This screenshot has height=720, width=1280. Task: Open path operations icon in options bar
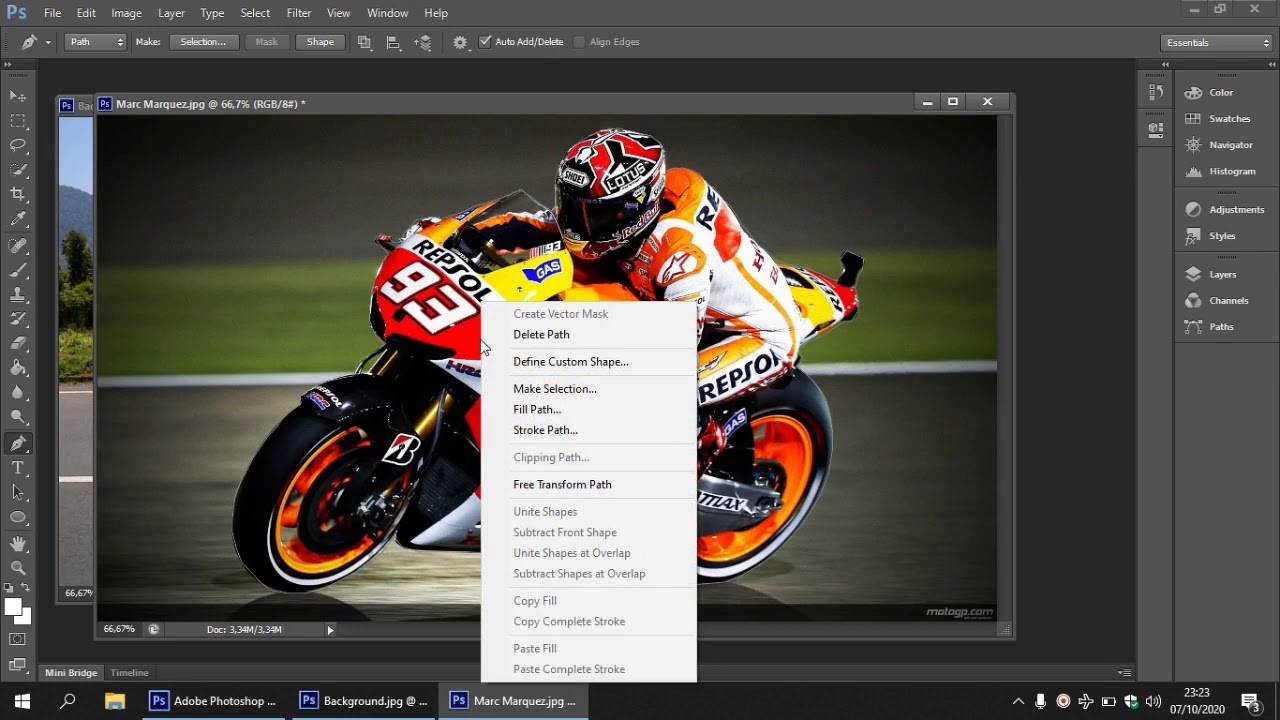click(364, 42)
